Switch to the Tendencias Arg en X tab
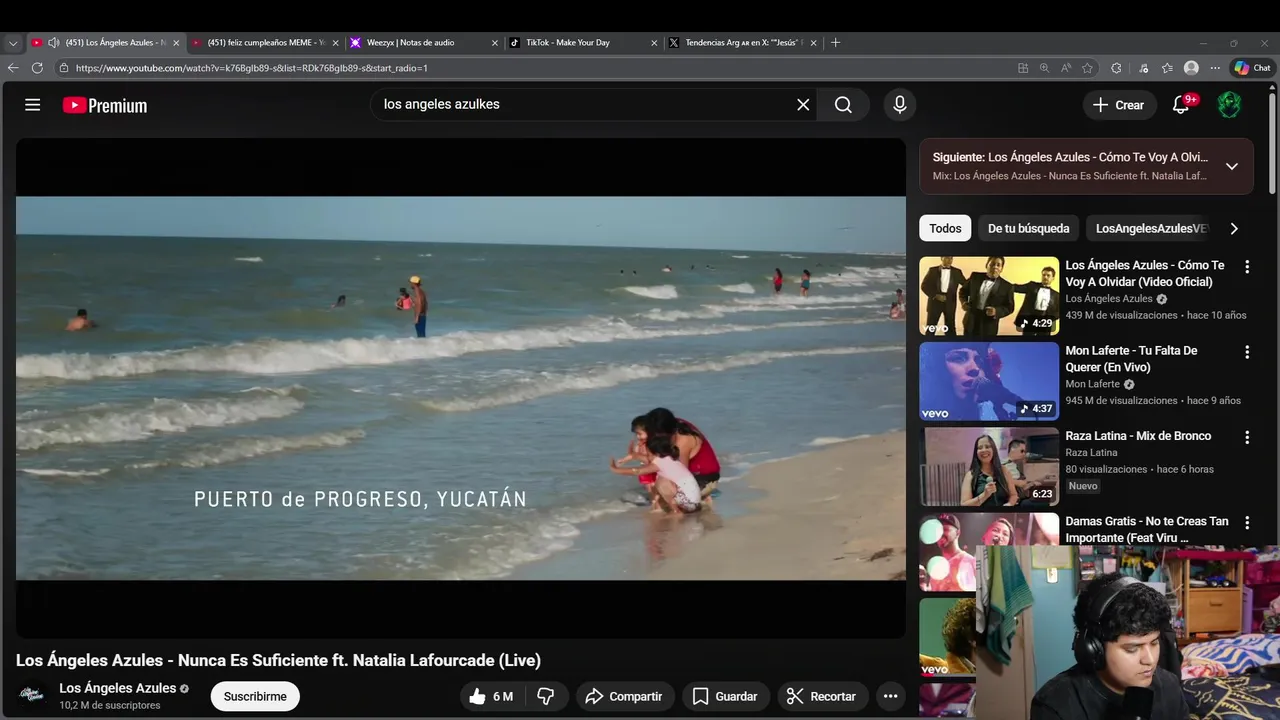 click(742, 43)
